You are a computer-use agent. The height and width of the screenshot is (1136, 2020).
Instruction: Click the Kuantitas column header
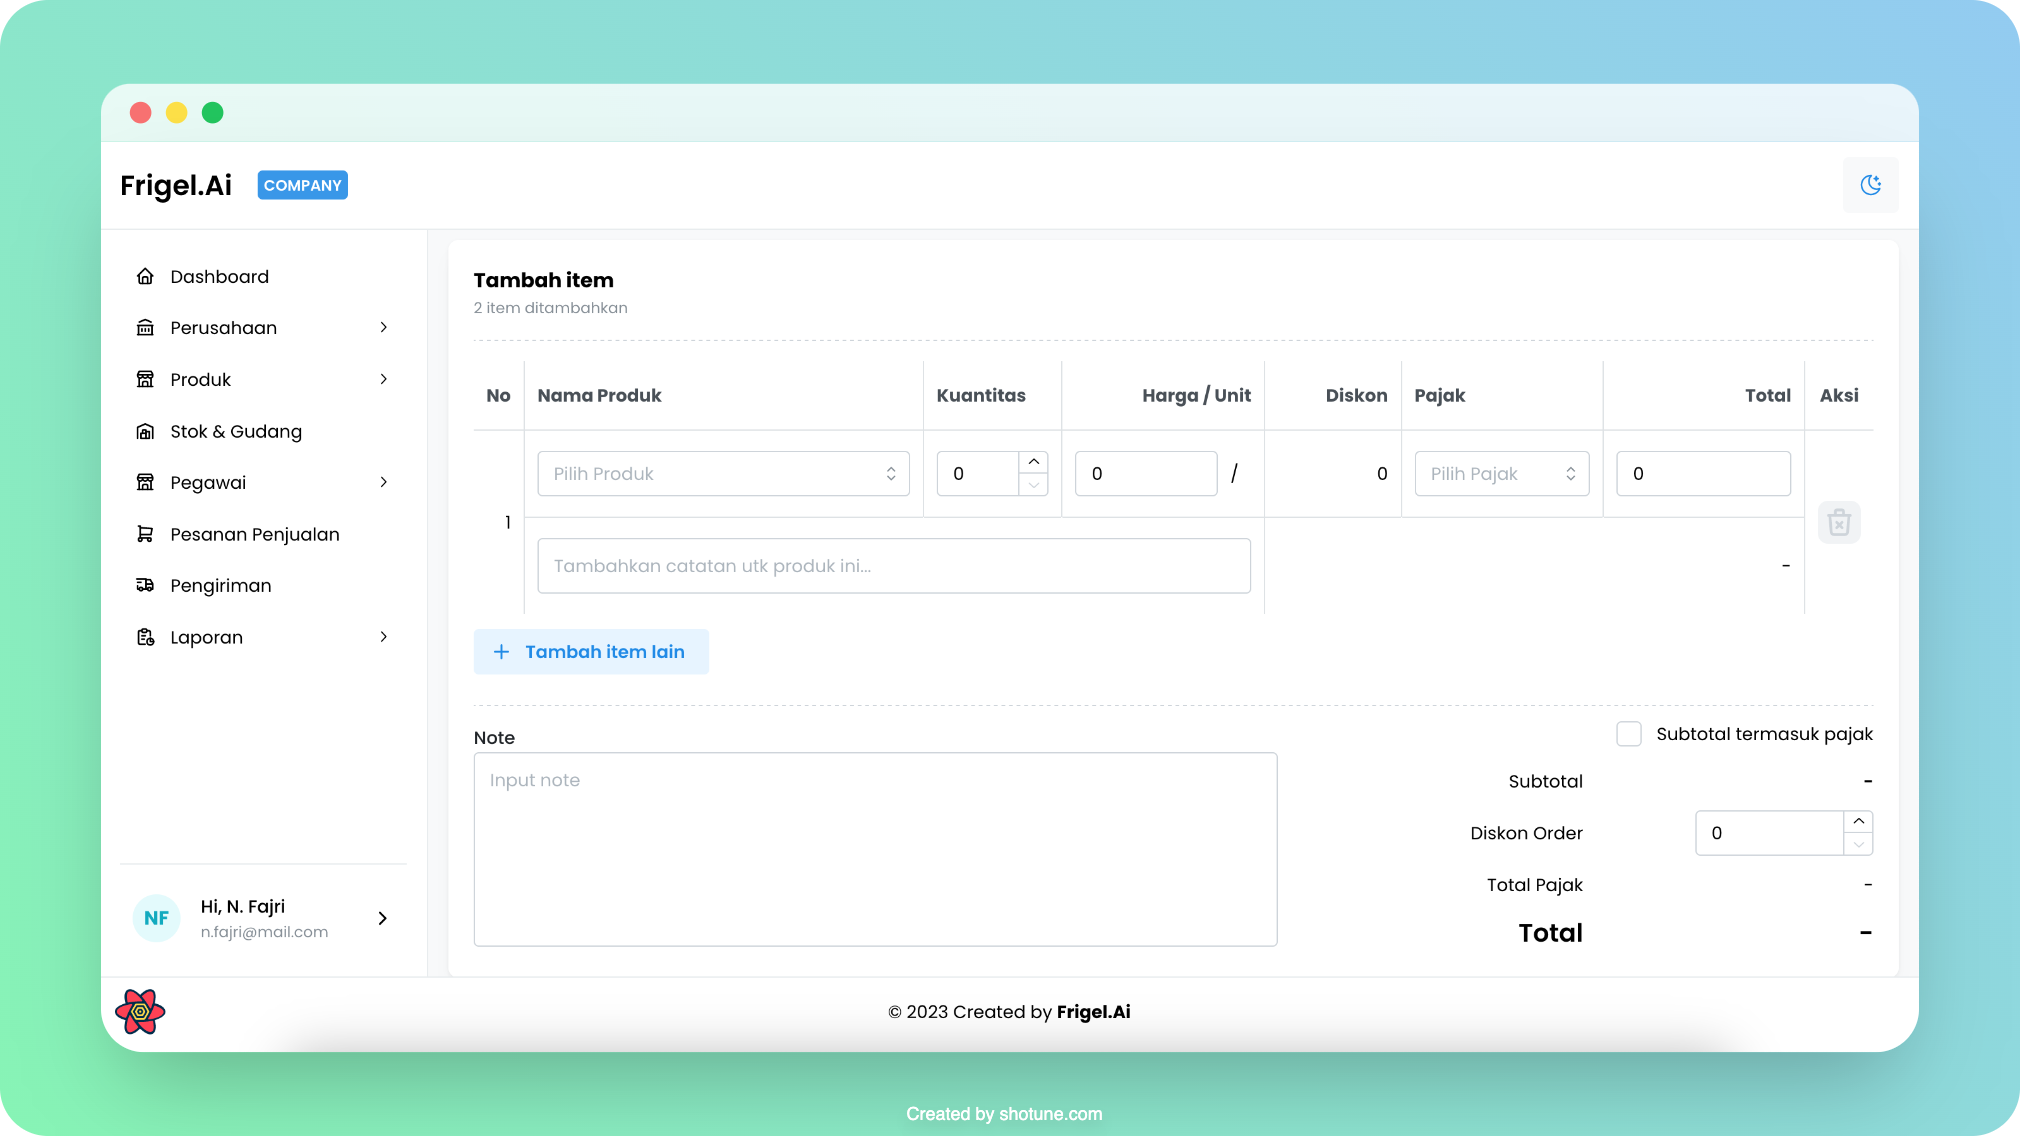click(x=981, y=395)
